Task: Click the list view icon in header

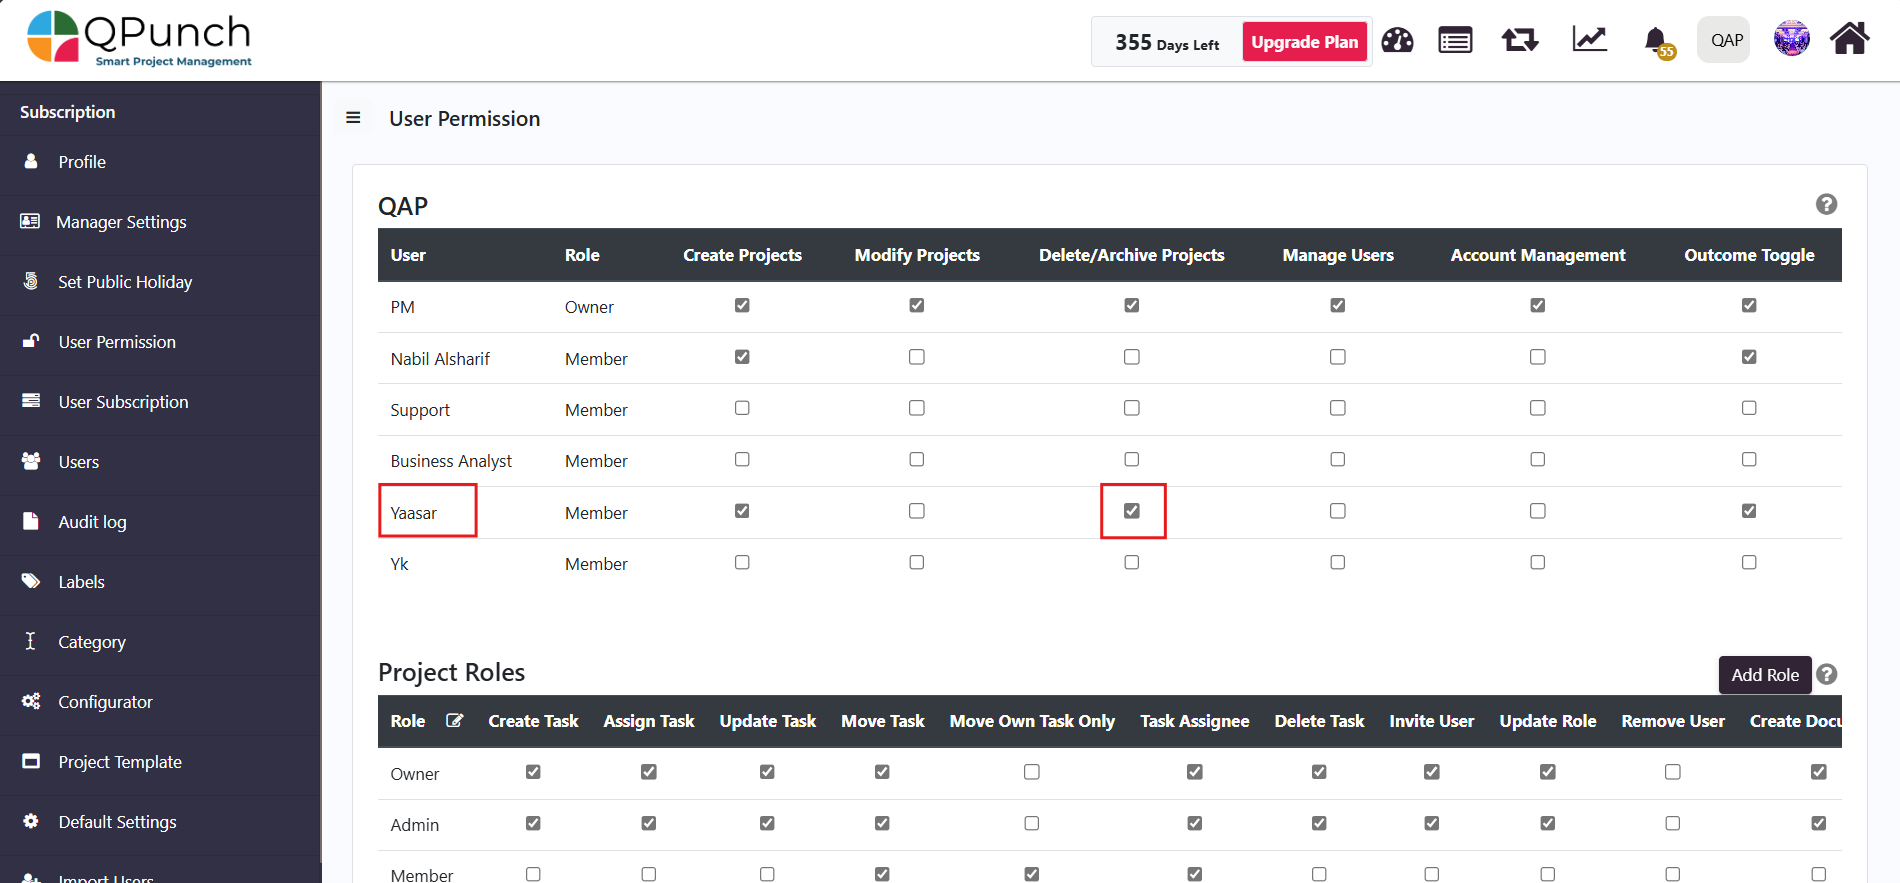Action: (x=1455, y=40)
